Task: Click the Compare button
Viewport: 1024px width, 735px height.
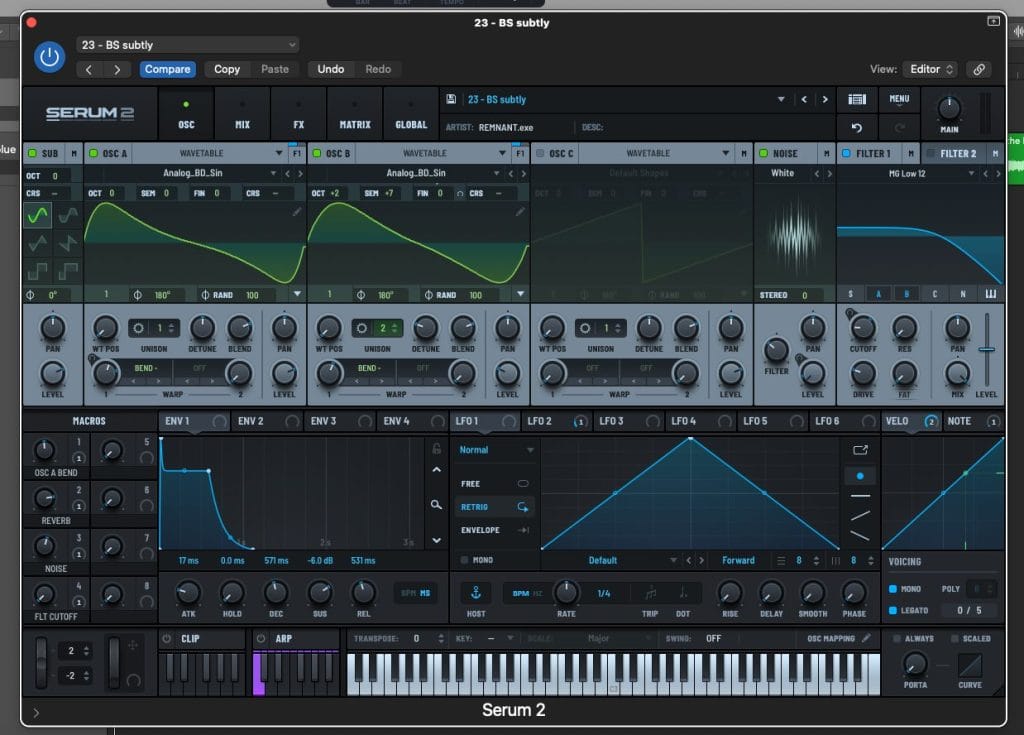Action: click(168, 69)
